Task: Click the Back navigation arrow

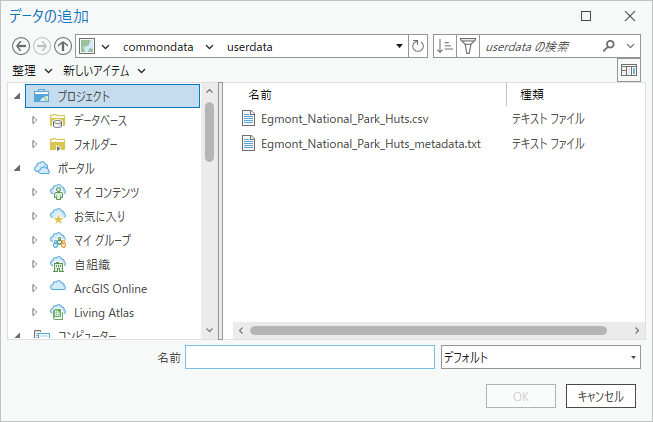Action: coord(20,46)
